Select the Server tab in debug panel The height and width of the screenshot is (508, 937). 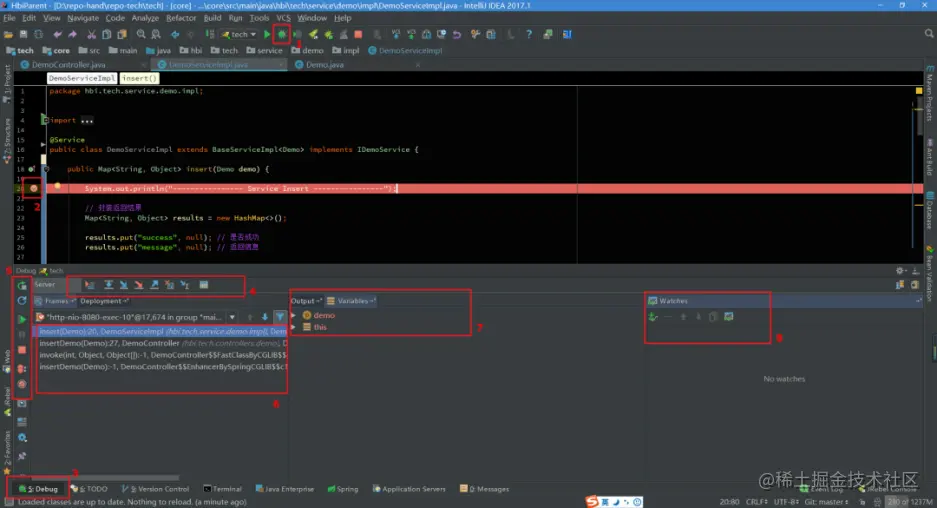click(x=45, y=284)
